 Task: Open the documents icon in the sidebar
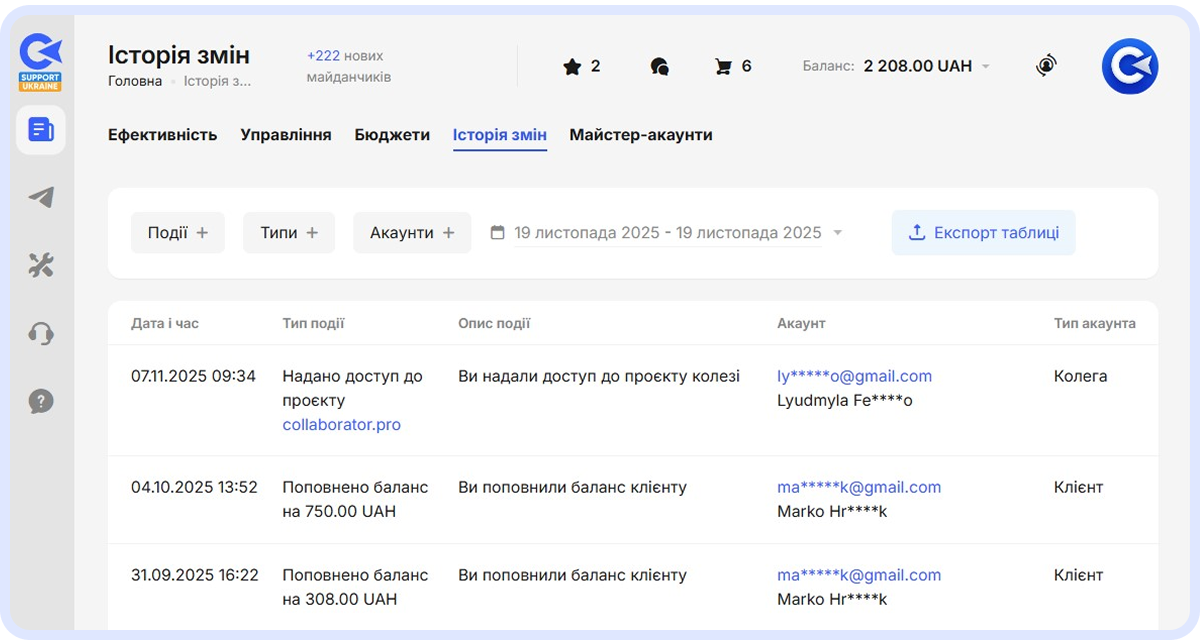point(41,130)
